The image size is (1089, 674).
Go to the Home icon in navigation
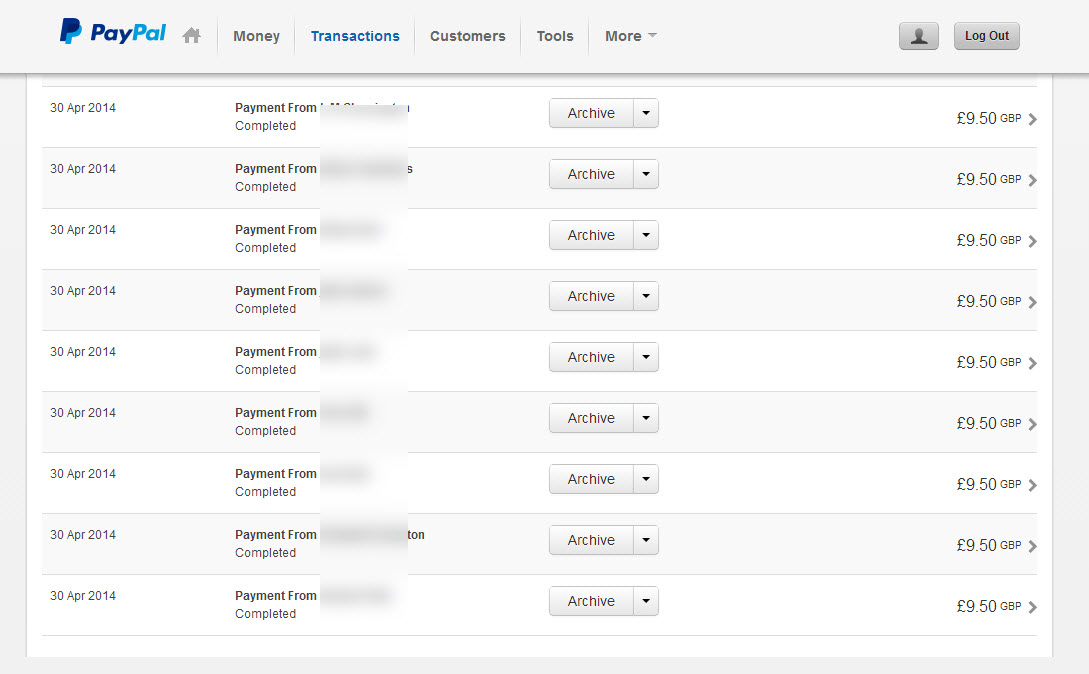pyautogui.click(x=192, y=36)
